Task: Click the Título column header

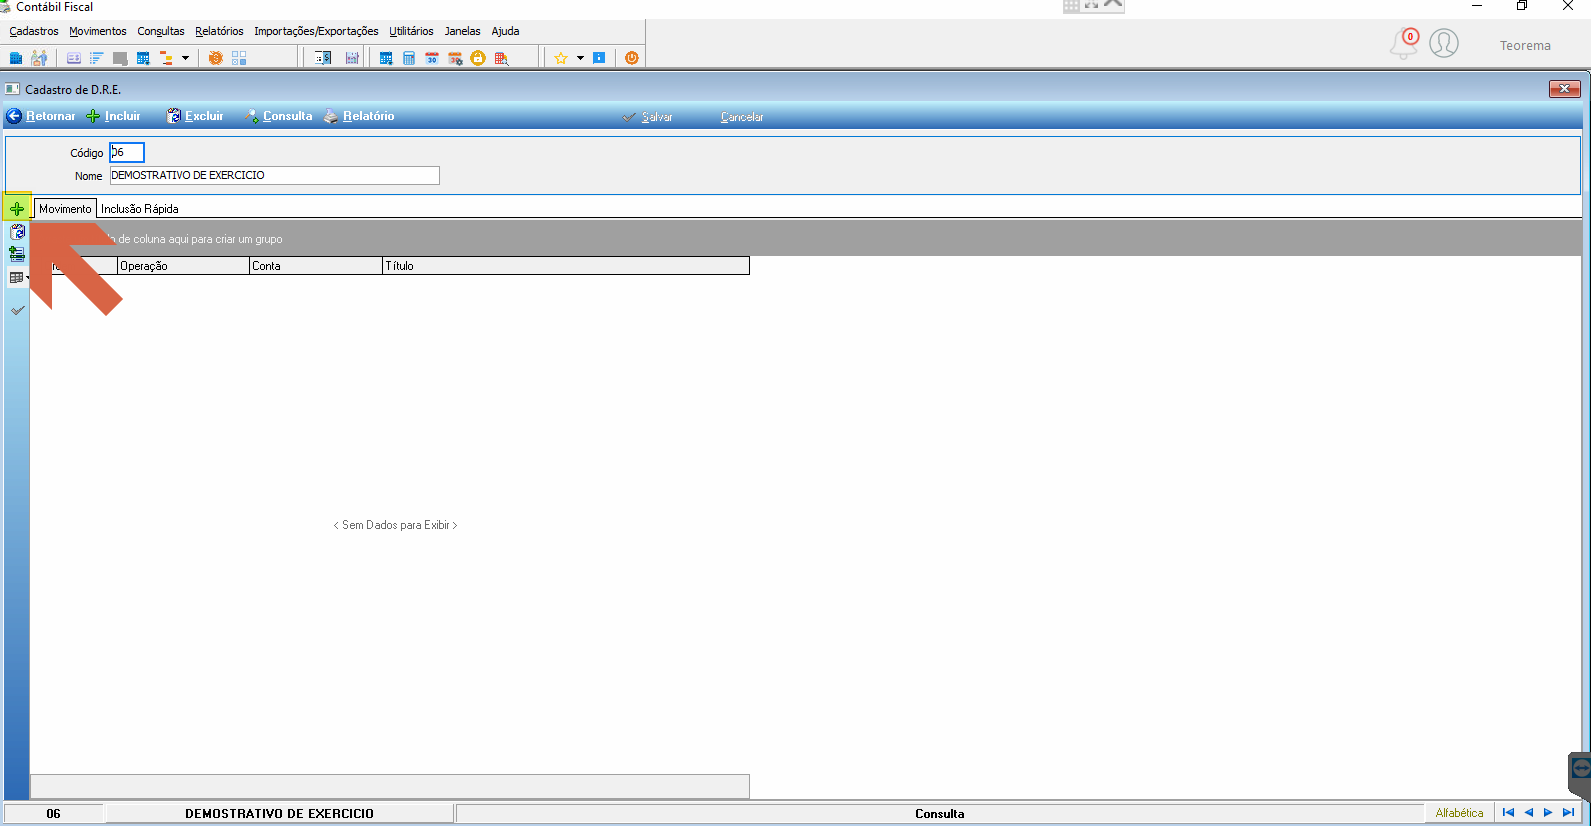Action: (x=566, y=266)
